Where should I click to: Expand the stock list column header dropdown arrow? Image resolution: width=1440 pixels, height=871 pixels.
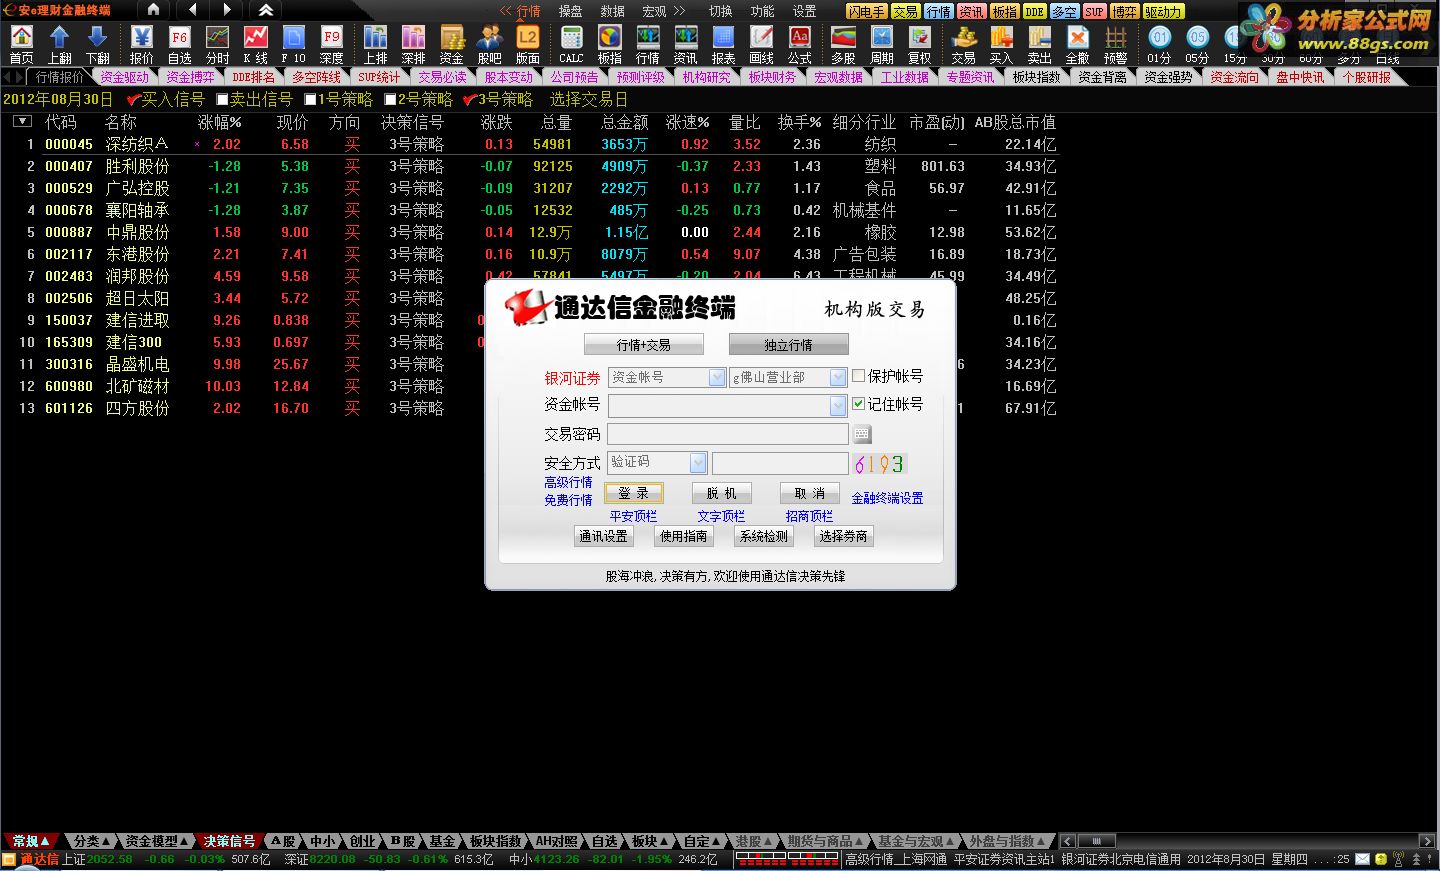(22, 122)
